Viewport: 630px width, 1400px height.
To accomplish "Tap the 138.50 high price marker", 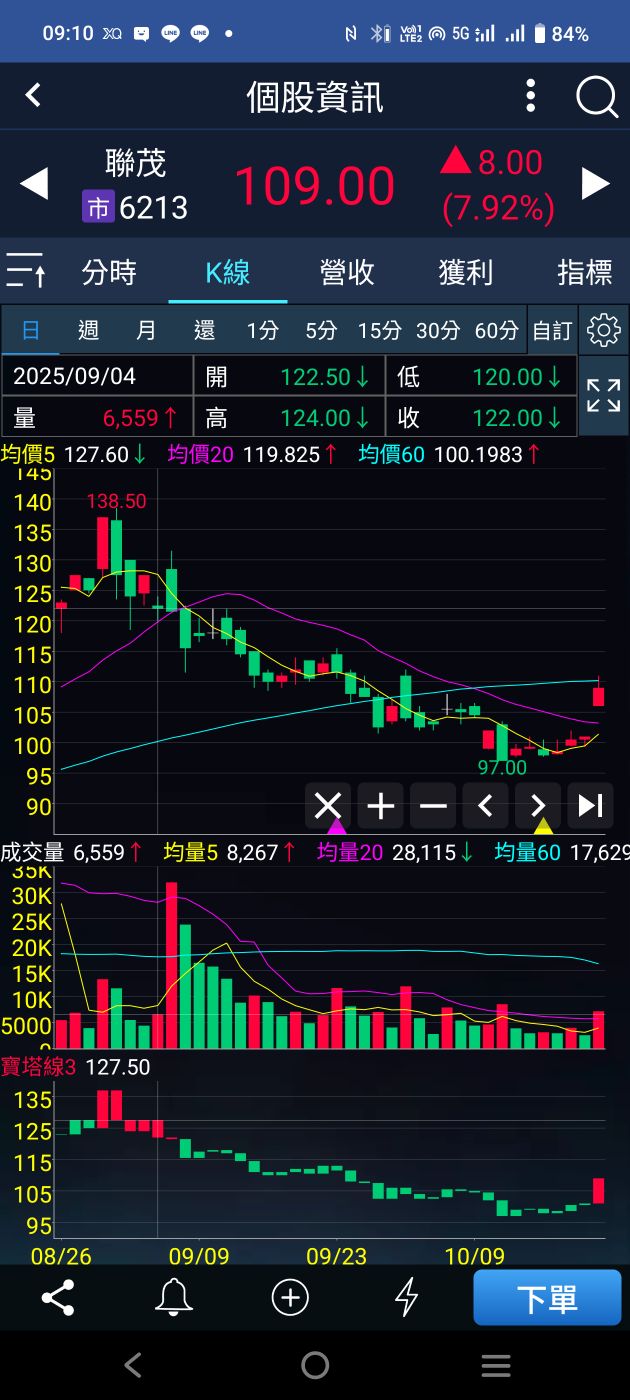I will (116, 501).
